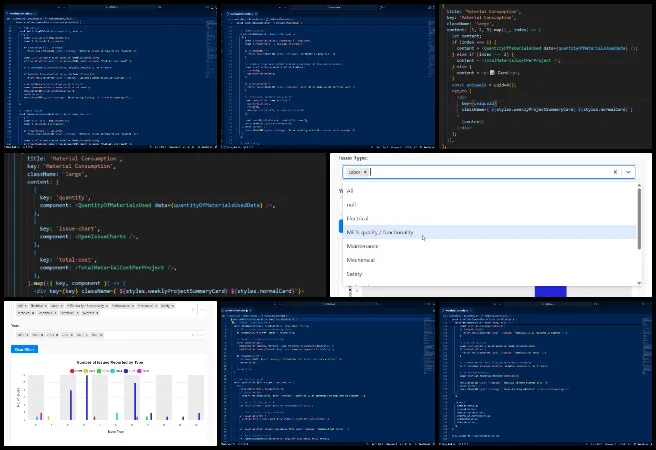Viewport: 656px width, 450px height.
Task: Click the blue Clear Filters button
Action: point(23,348)
